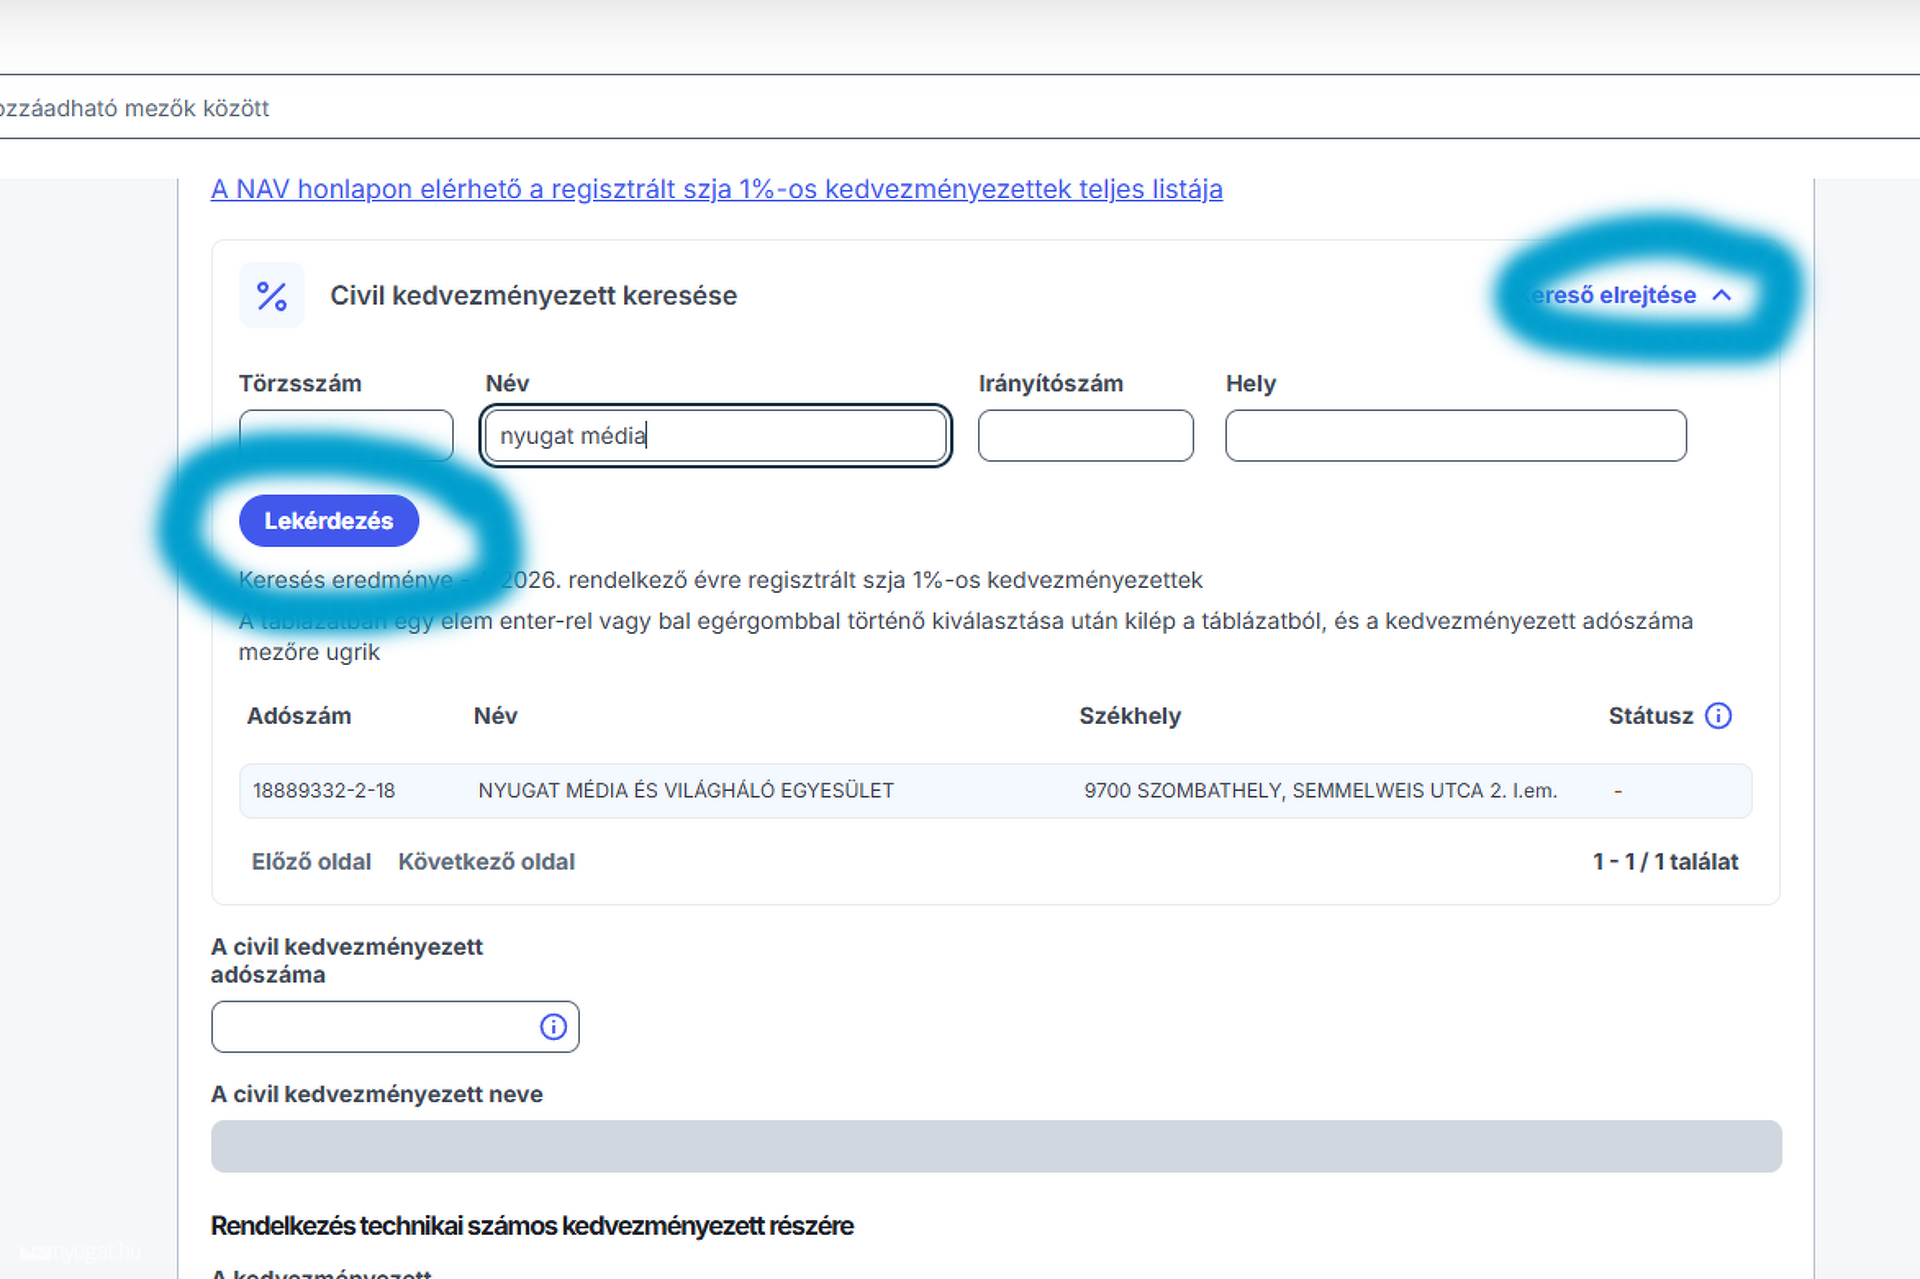Image resolution: width=1920 pixels, height=1279 pixels.
Task: Click the civil kedvezményezett adószáma input
Action: [395, 1027]
